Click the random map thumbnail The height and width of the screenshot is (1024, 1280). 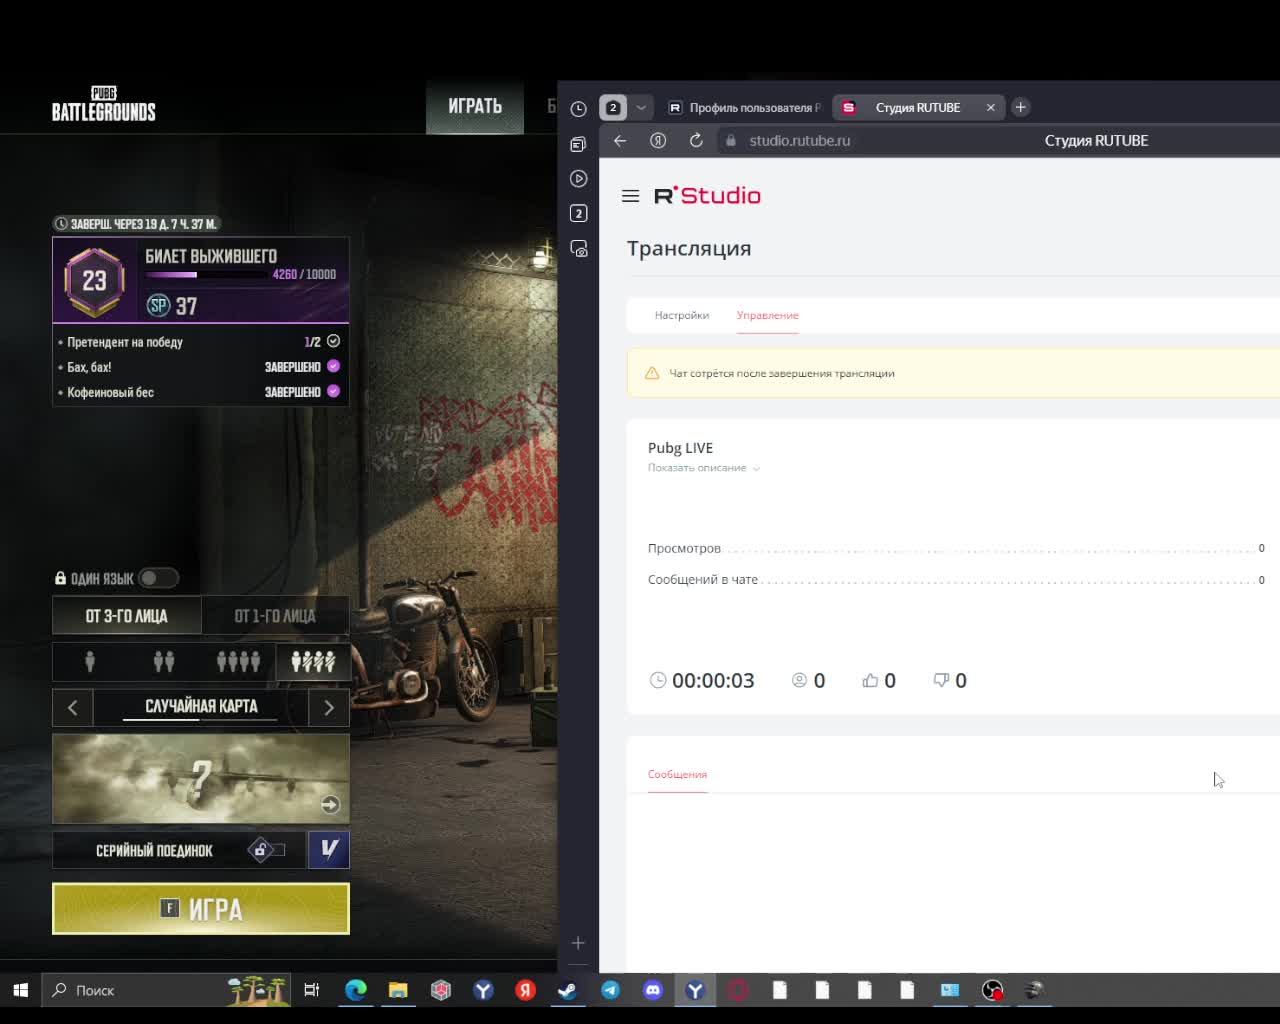[x=201, y=779]
